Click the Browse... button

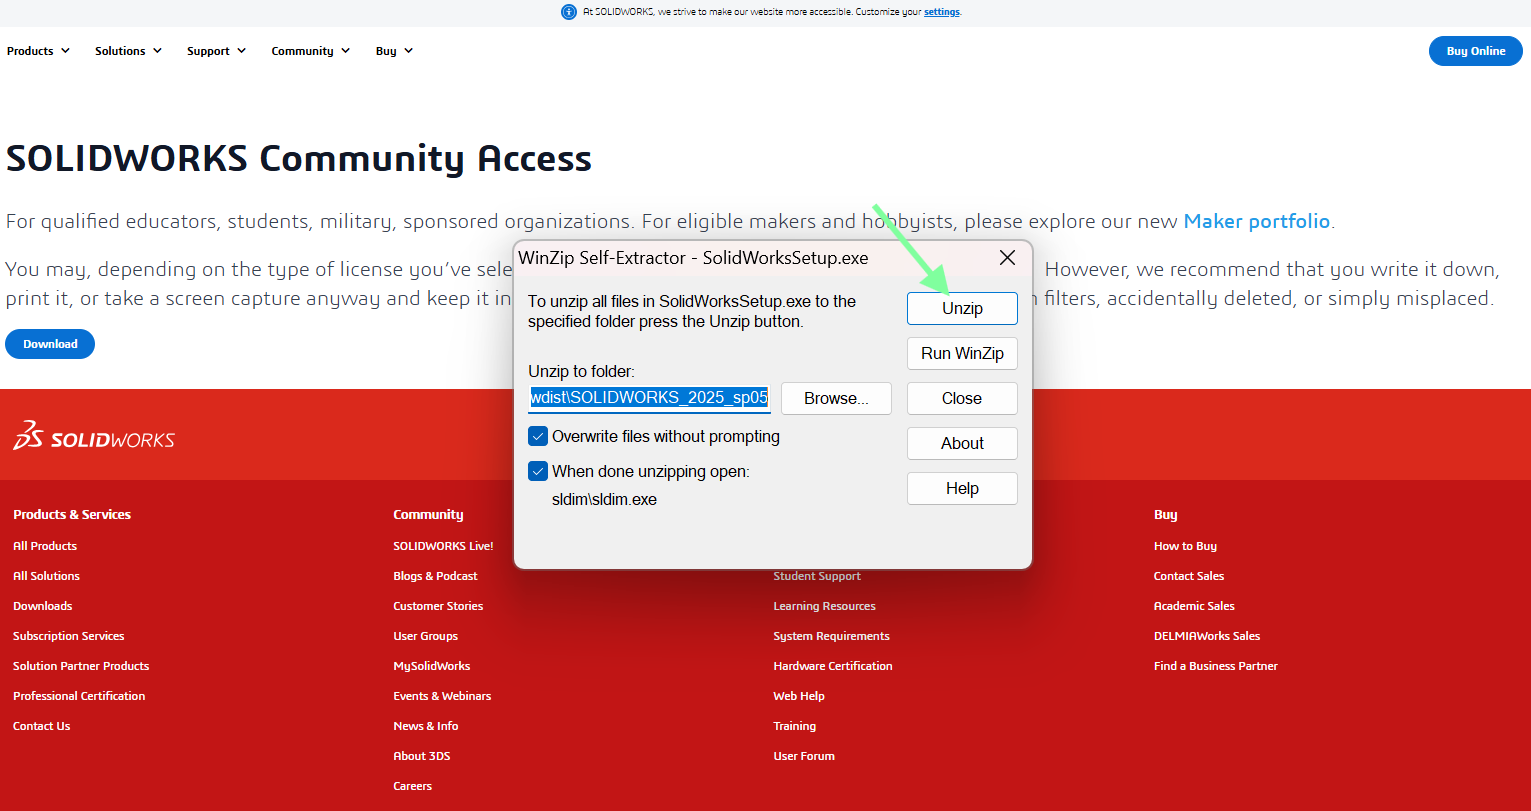[x=836, y=398]
